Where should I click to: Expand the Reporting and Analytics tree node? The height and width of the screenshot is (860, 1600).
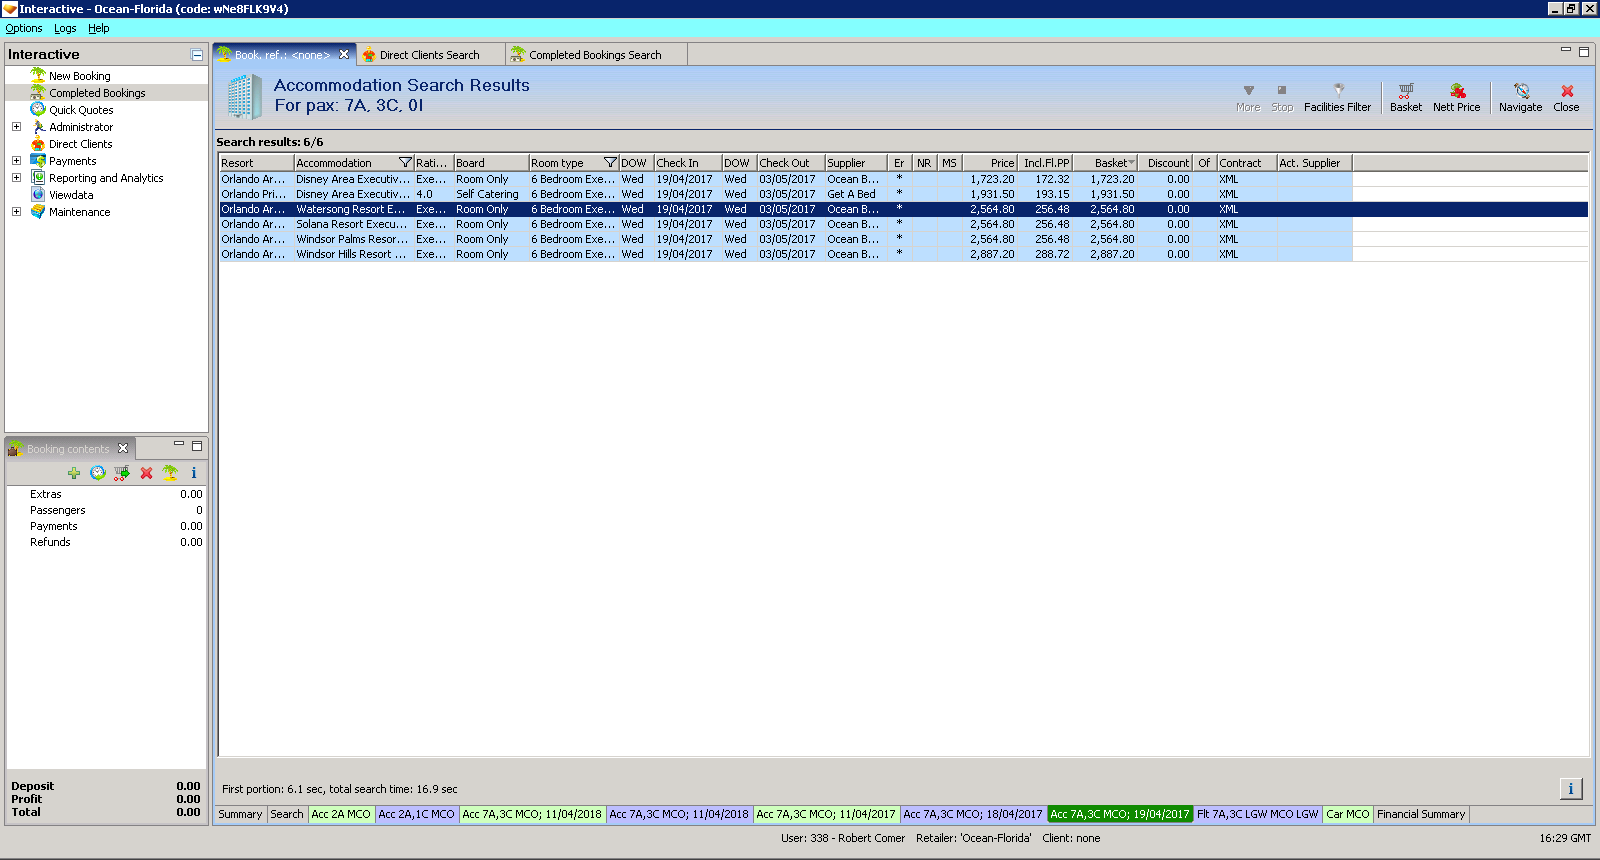(x=16, y=178)
